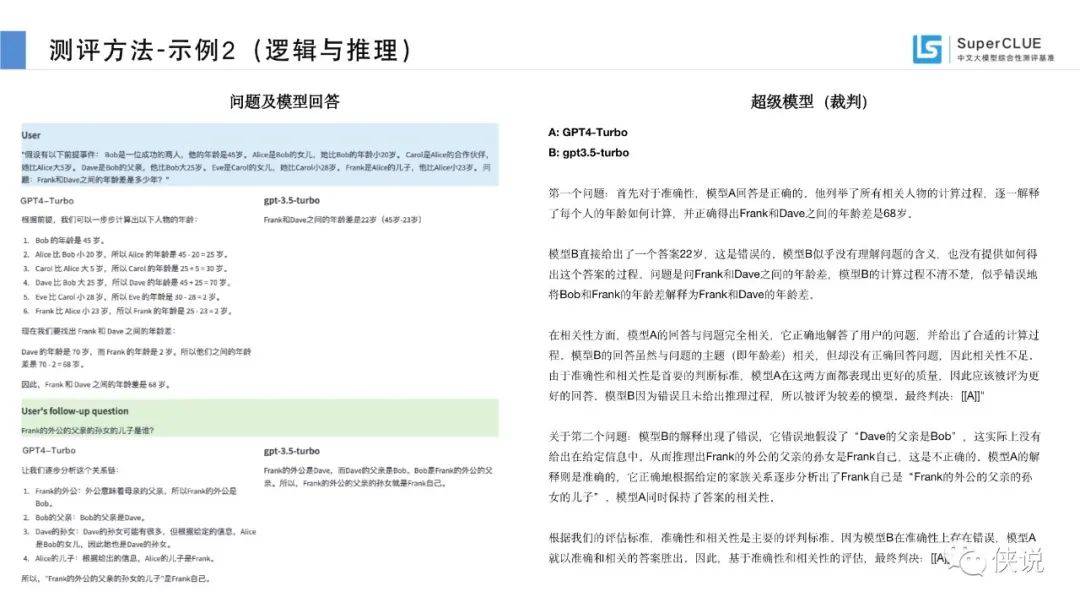Image resolution: width=1080 pixels, height=608 pixels.
Task: Select the slide title "测评方法-示例2（逻辑与推理）"
Action: (x=231, y=50)
